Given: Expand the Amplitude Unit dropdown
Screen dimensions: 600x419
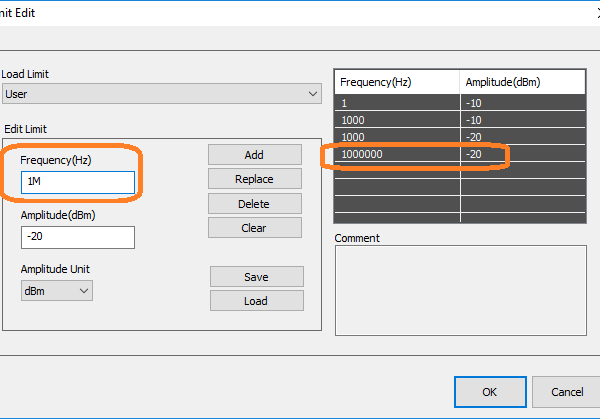Looking at the screenshot, I should coord(57,290).
